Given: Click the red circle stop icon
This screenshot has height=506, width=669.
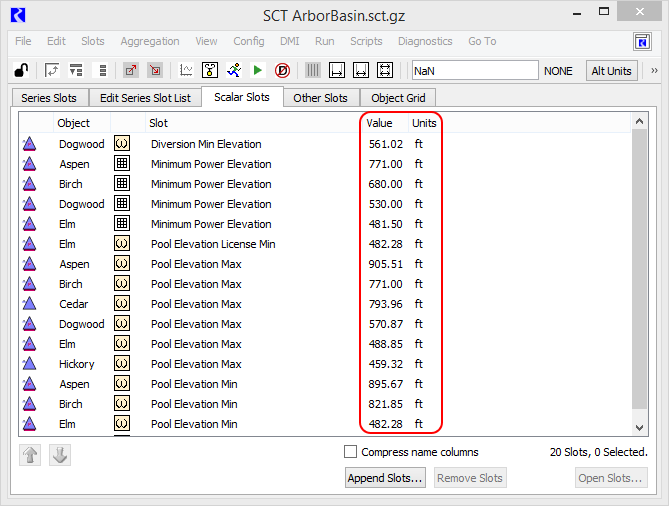Looking at the screenshot, I should 282,71.
